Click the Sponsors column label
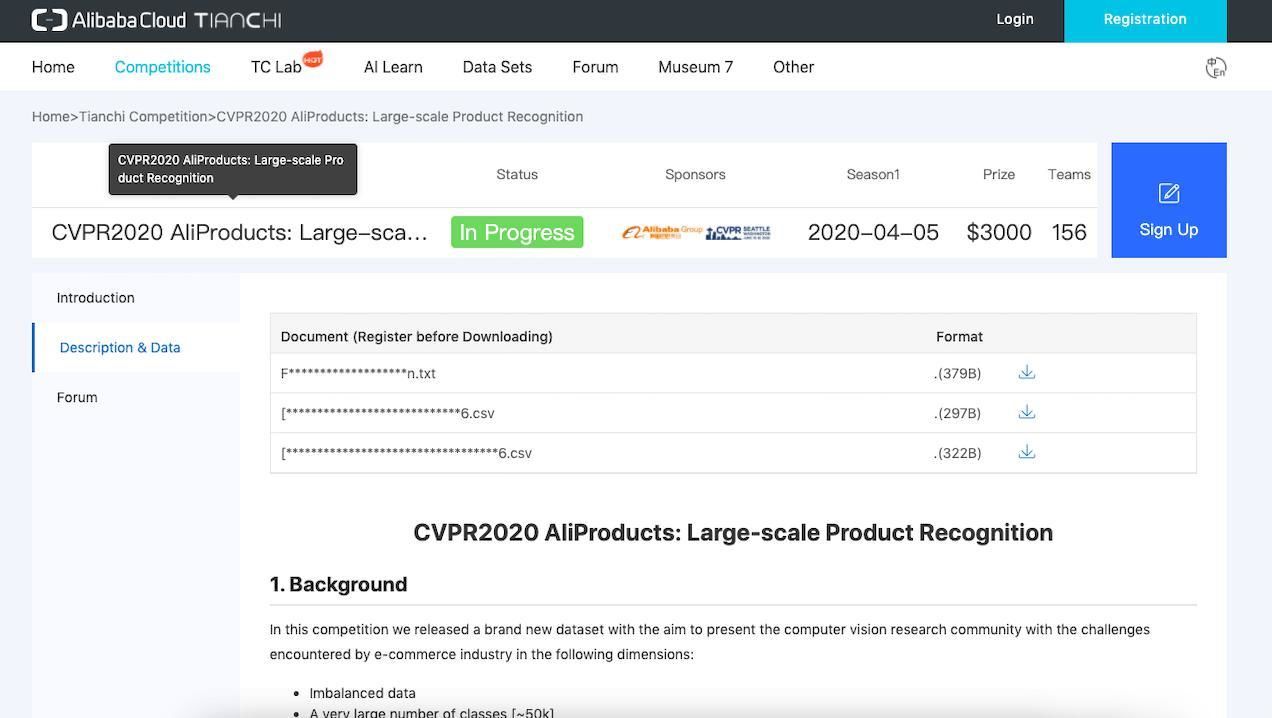1272x718 pixels. [x=695, y=174]
